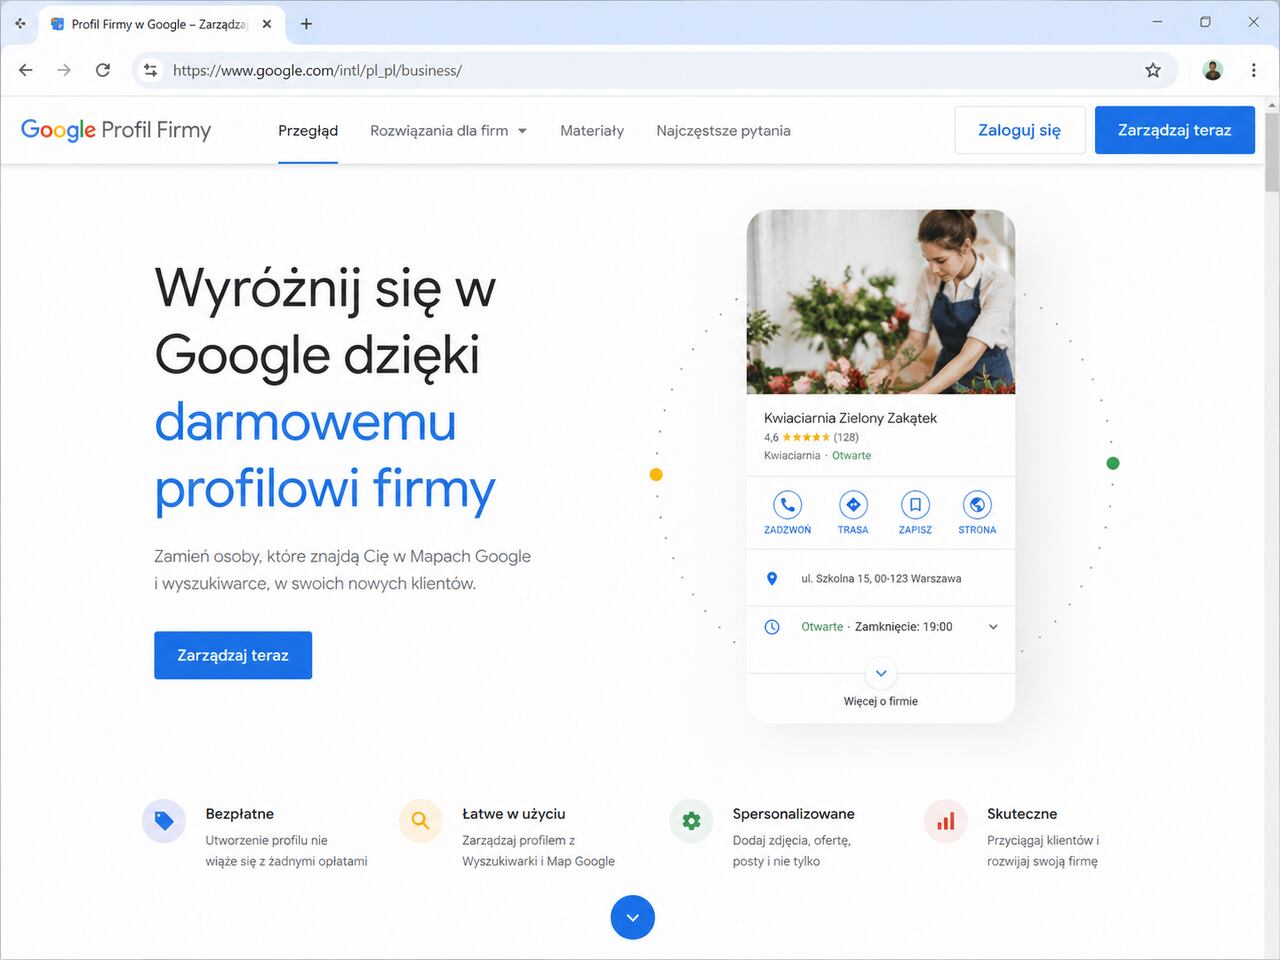
Task: Tap the STRONA globe icon
Action: coord(977,505)
